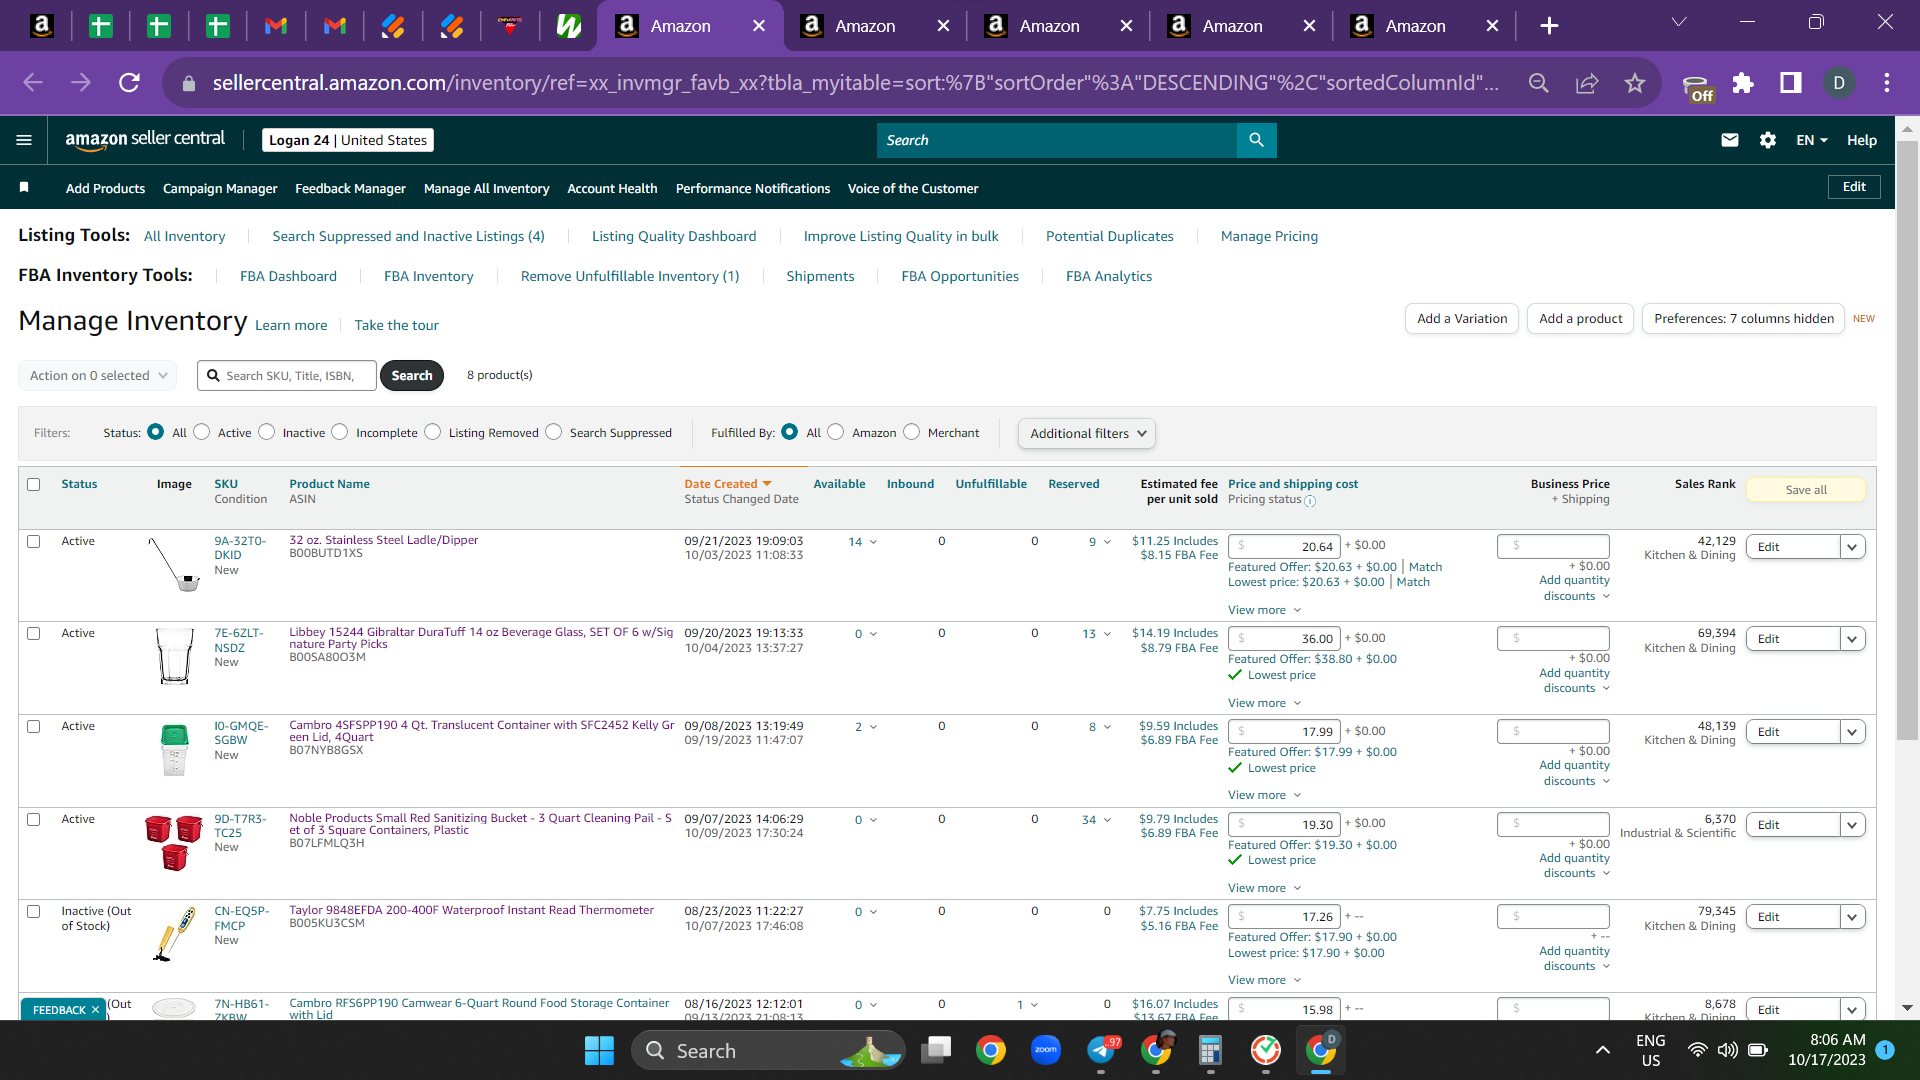Select checkbox for Noble Products bucket row
This screenshot has height=1080, width=1920.
pos(34,819)
